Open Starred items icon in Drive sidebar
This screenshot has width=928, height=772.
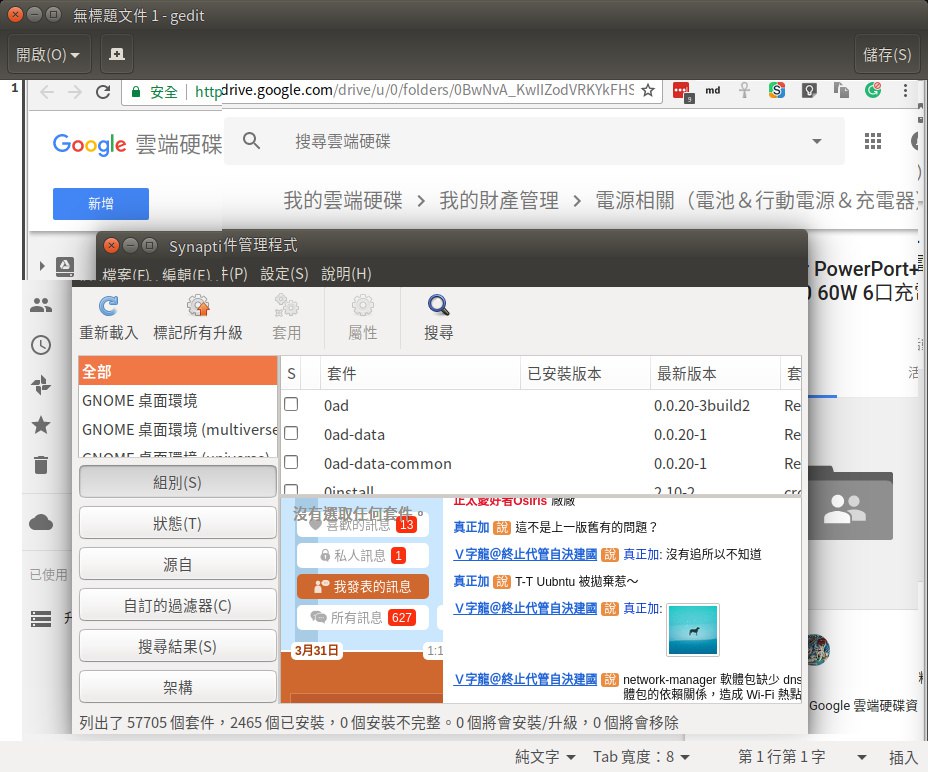[x=41, y=425]
